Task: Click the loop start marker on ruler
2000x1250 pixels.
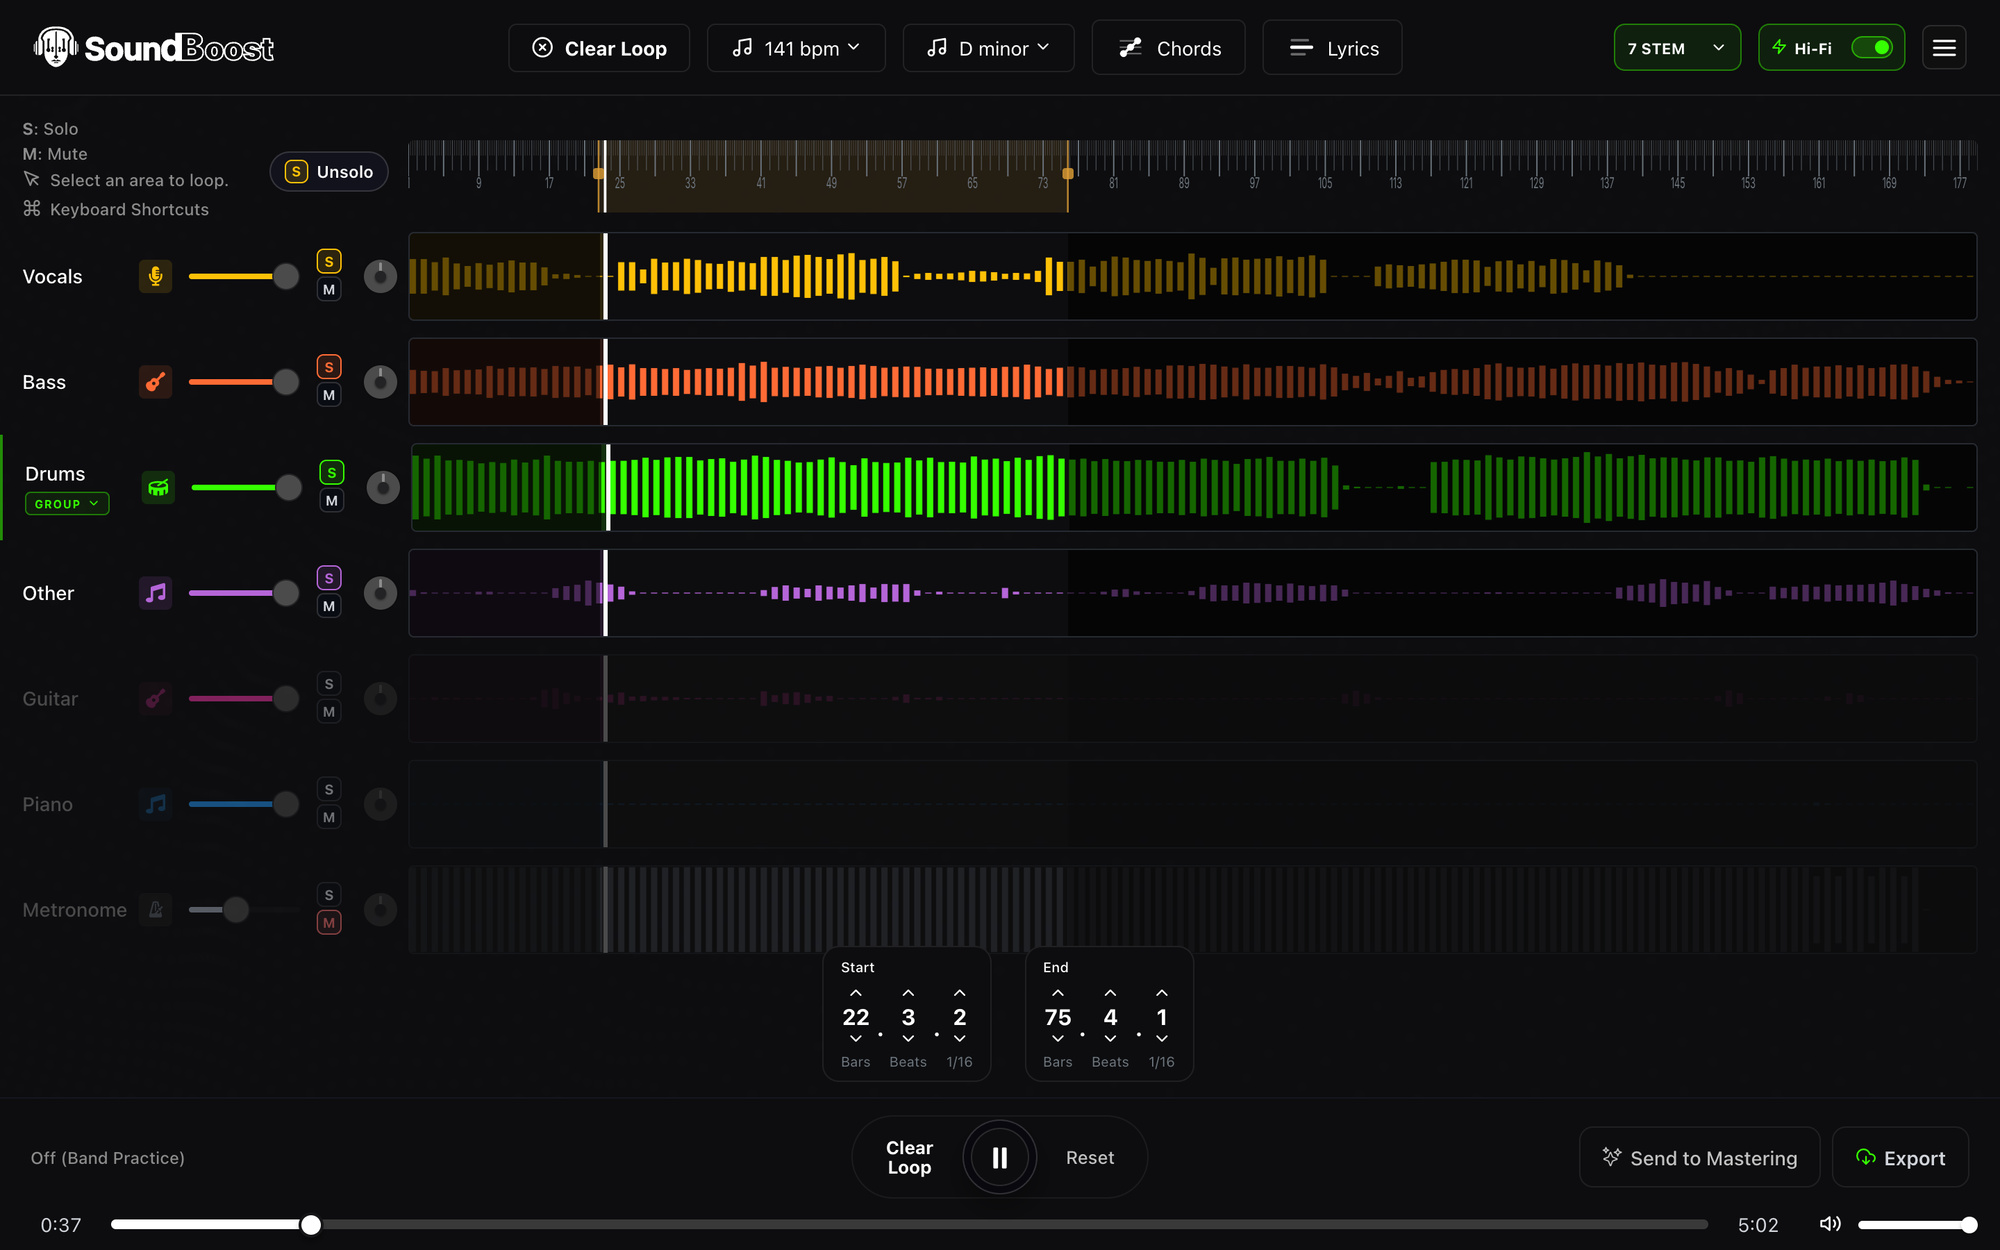Action: (x=599, y=174)
